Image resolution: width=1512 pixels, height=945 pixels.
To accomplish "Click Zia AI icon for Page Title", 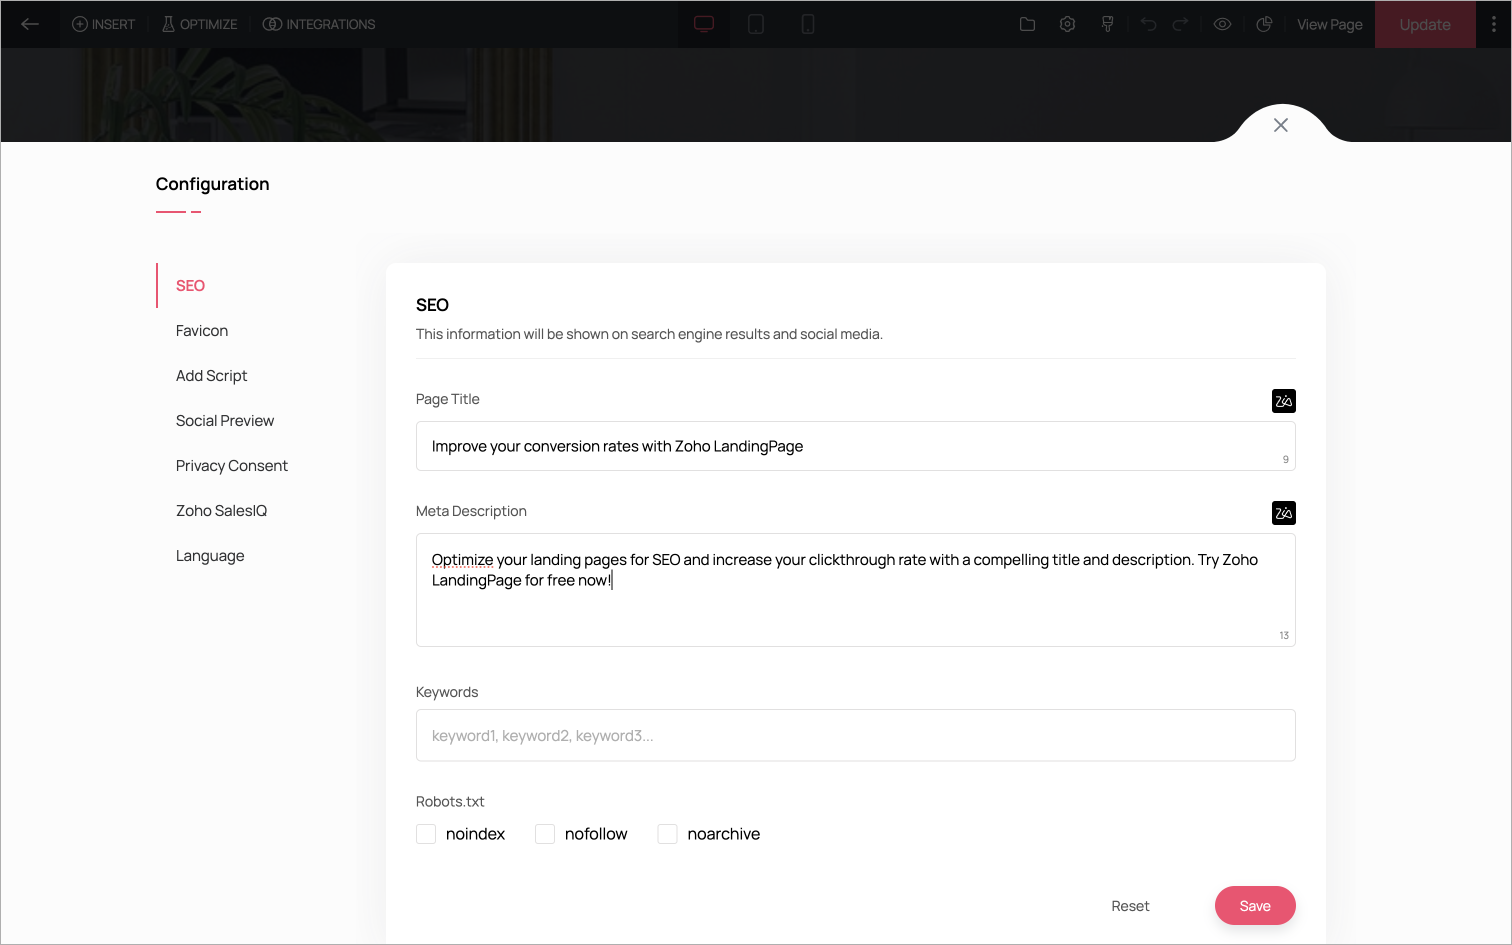I will [1284, 401].
